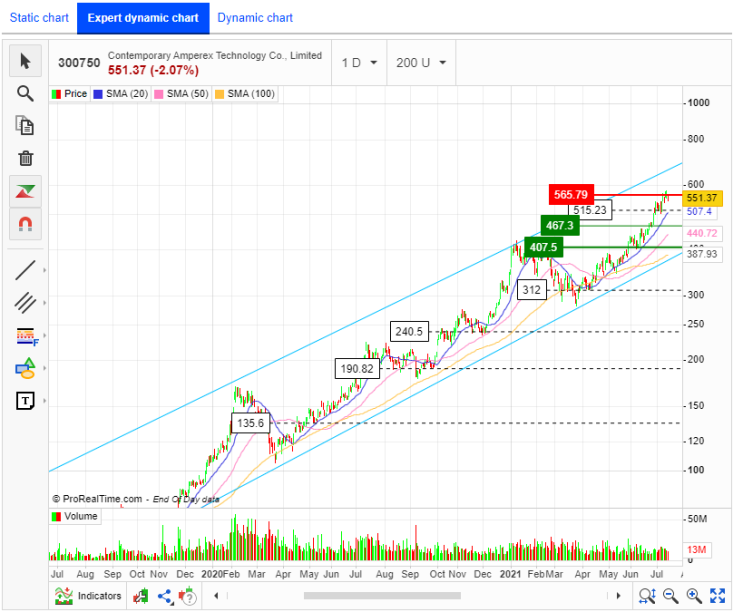743x612 pixels.
Task: Click the 300750 ticker symbol
Action: click(79, 63)
